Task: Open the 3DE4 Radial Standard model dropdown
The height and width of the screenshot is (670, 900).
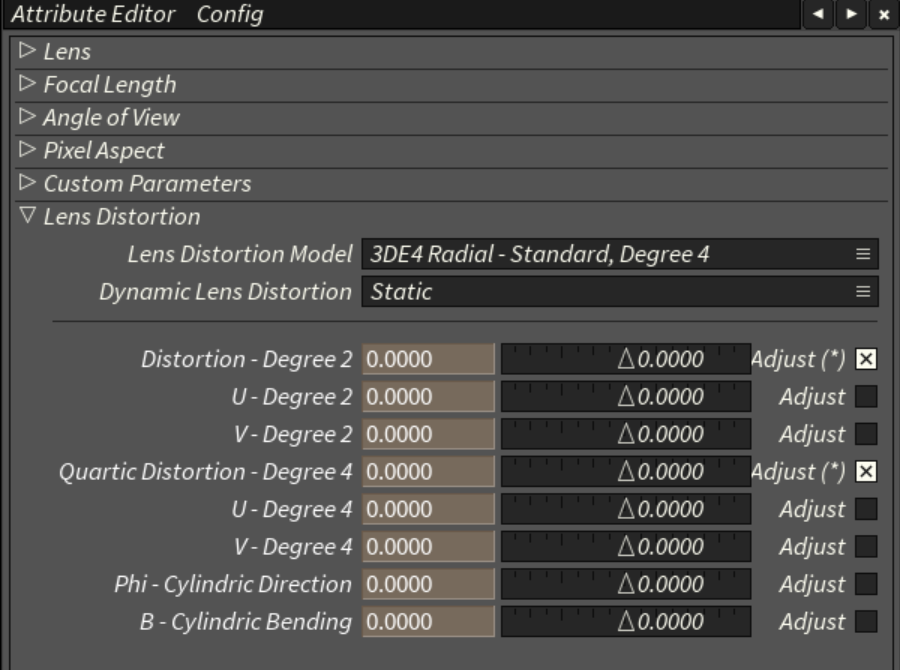Action: point(608,254)
